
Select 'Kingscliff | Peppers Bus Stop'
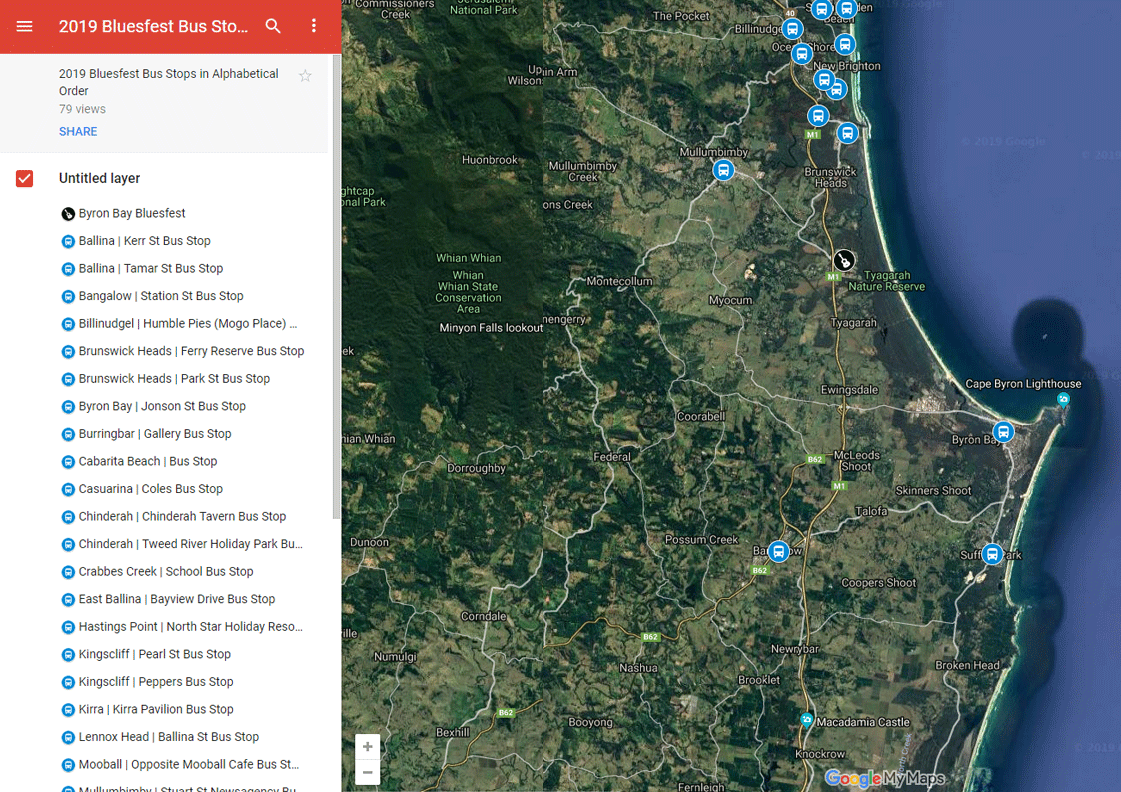pyautogui.click(x=156, y=681)
